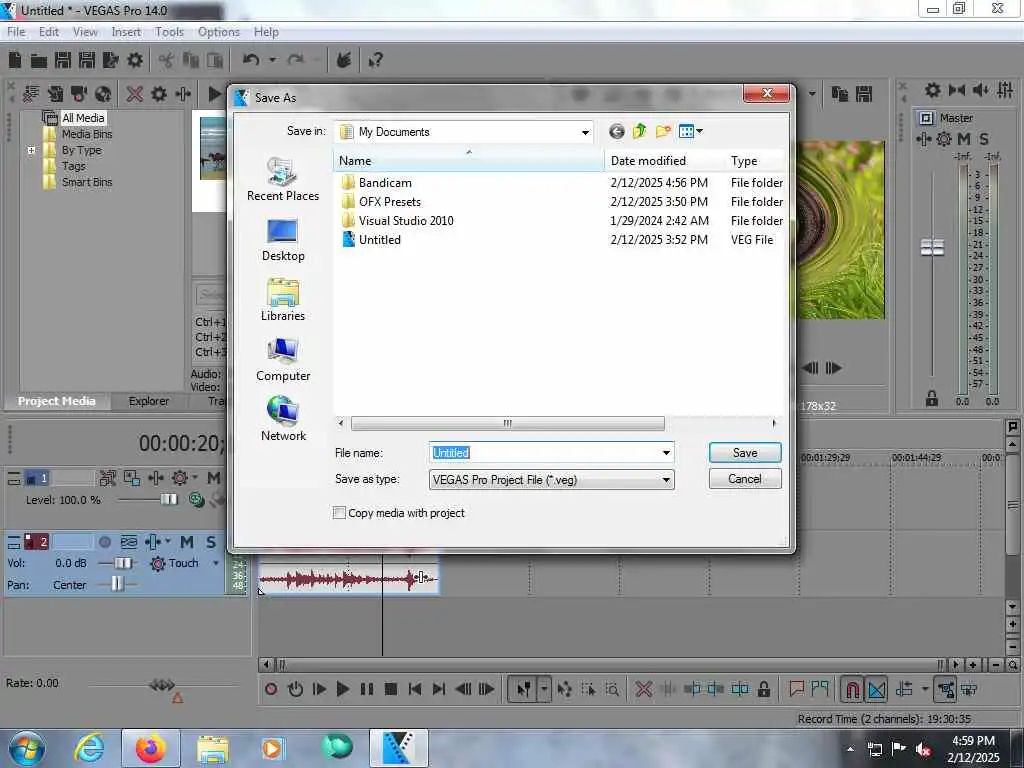This screenshot has width=1024, height=768.
Task: Open Recent Places in Save As sidebar
Action: pyautogui.click(x=283, y=179)
